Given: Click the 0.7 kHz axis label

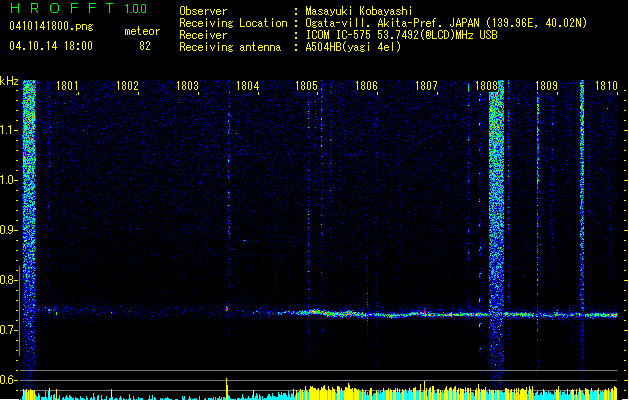Looking at the screenshot, I should pos(8,330).
